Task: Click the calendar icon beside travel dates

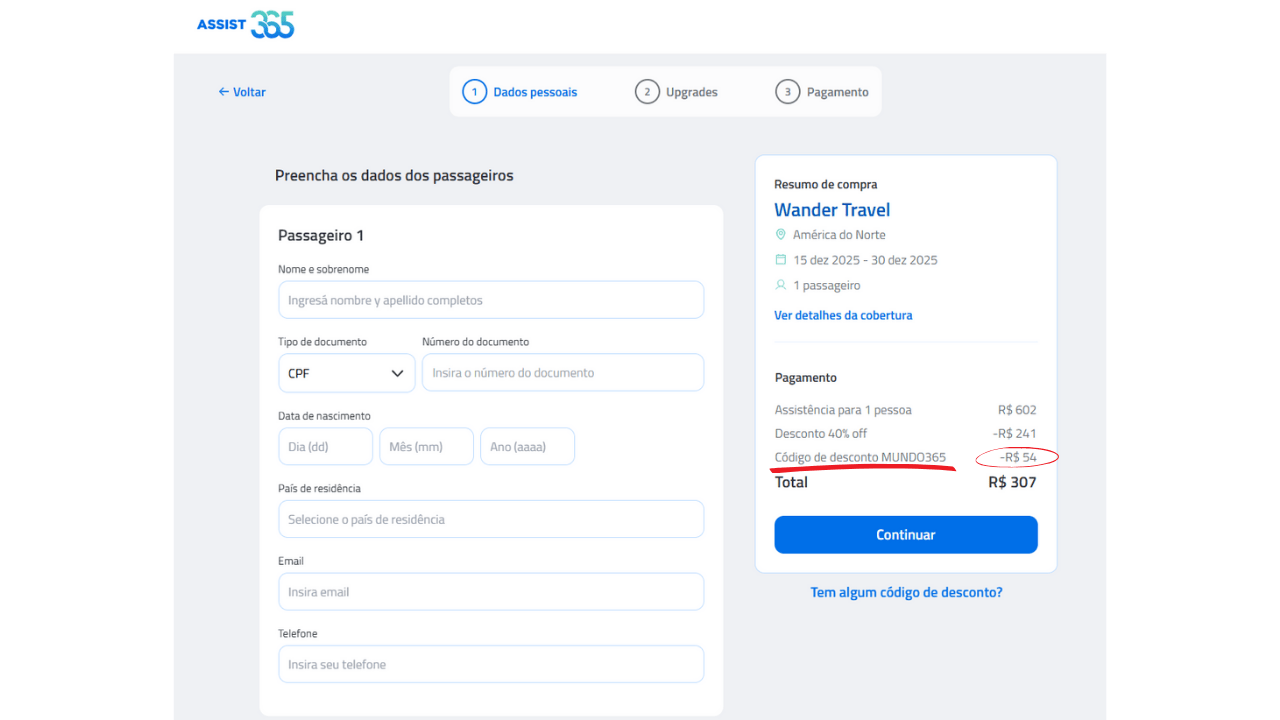Action: tap(781, 260)
